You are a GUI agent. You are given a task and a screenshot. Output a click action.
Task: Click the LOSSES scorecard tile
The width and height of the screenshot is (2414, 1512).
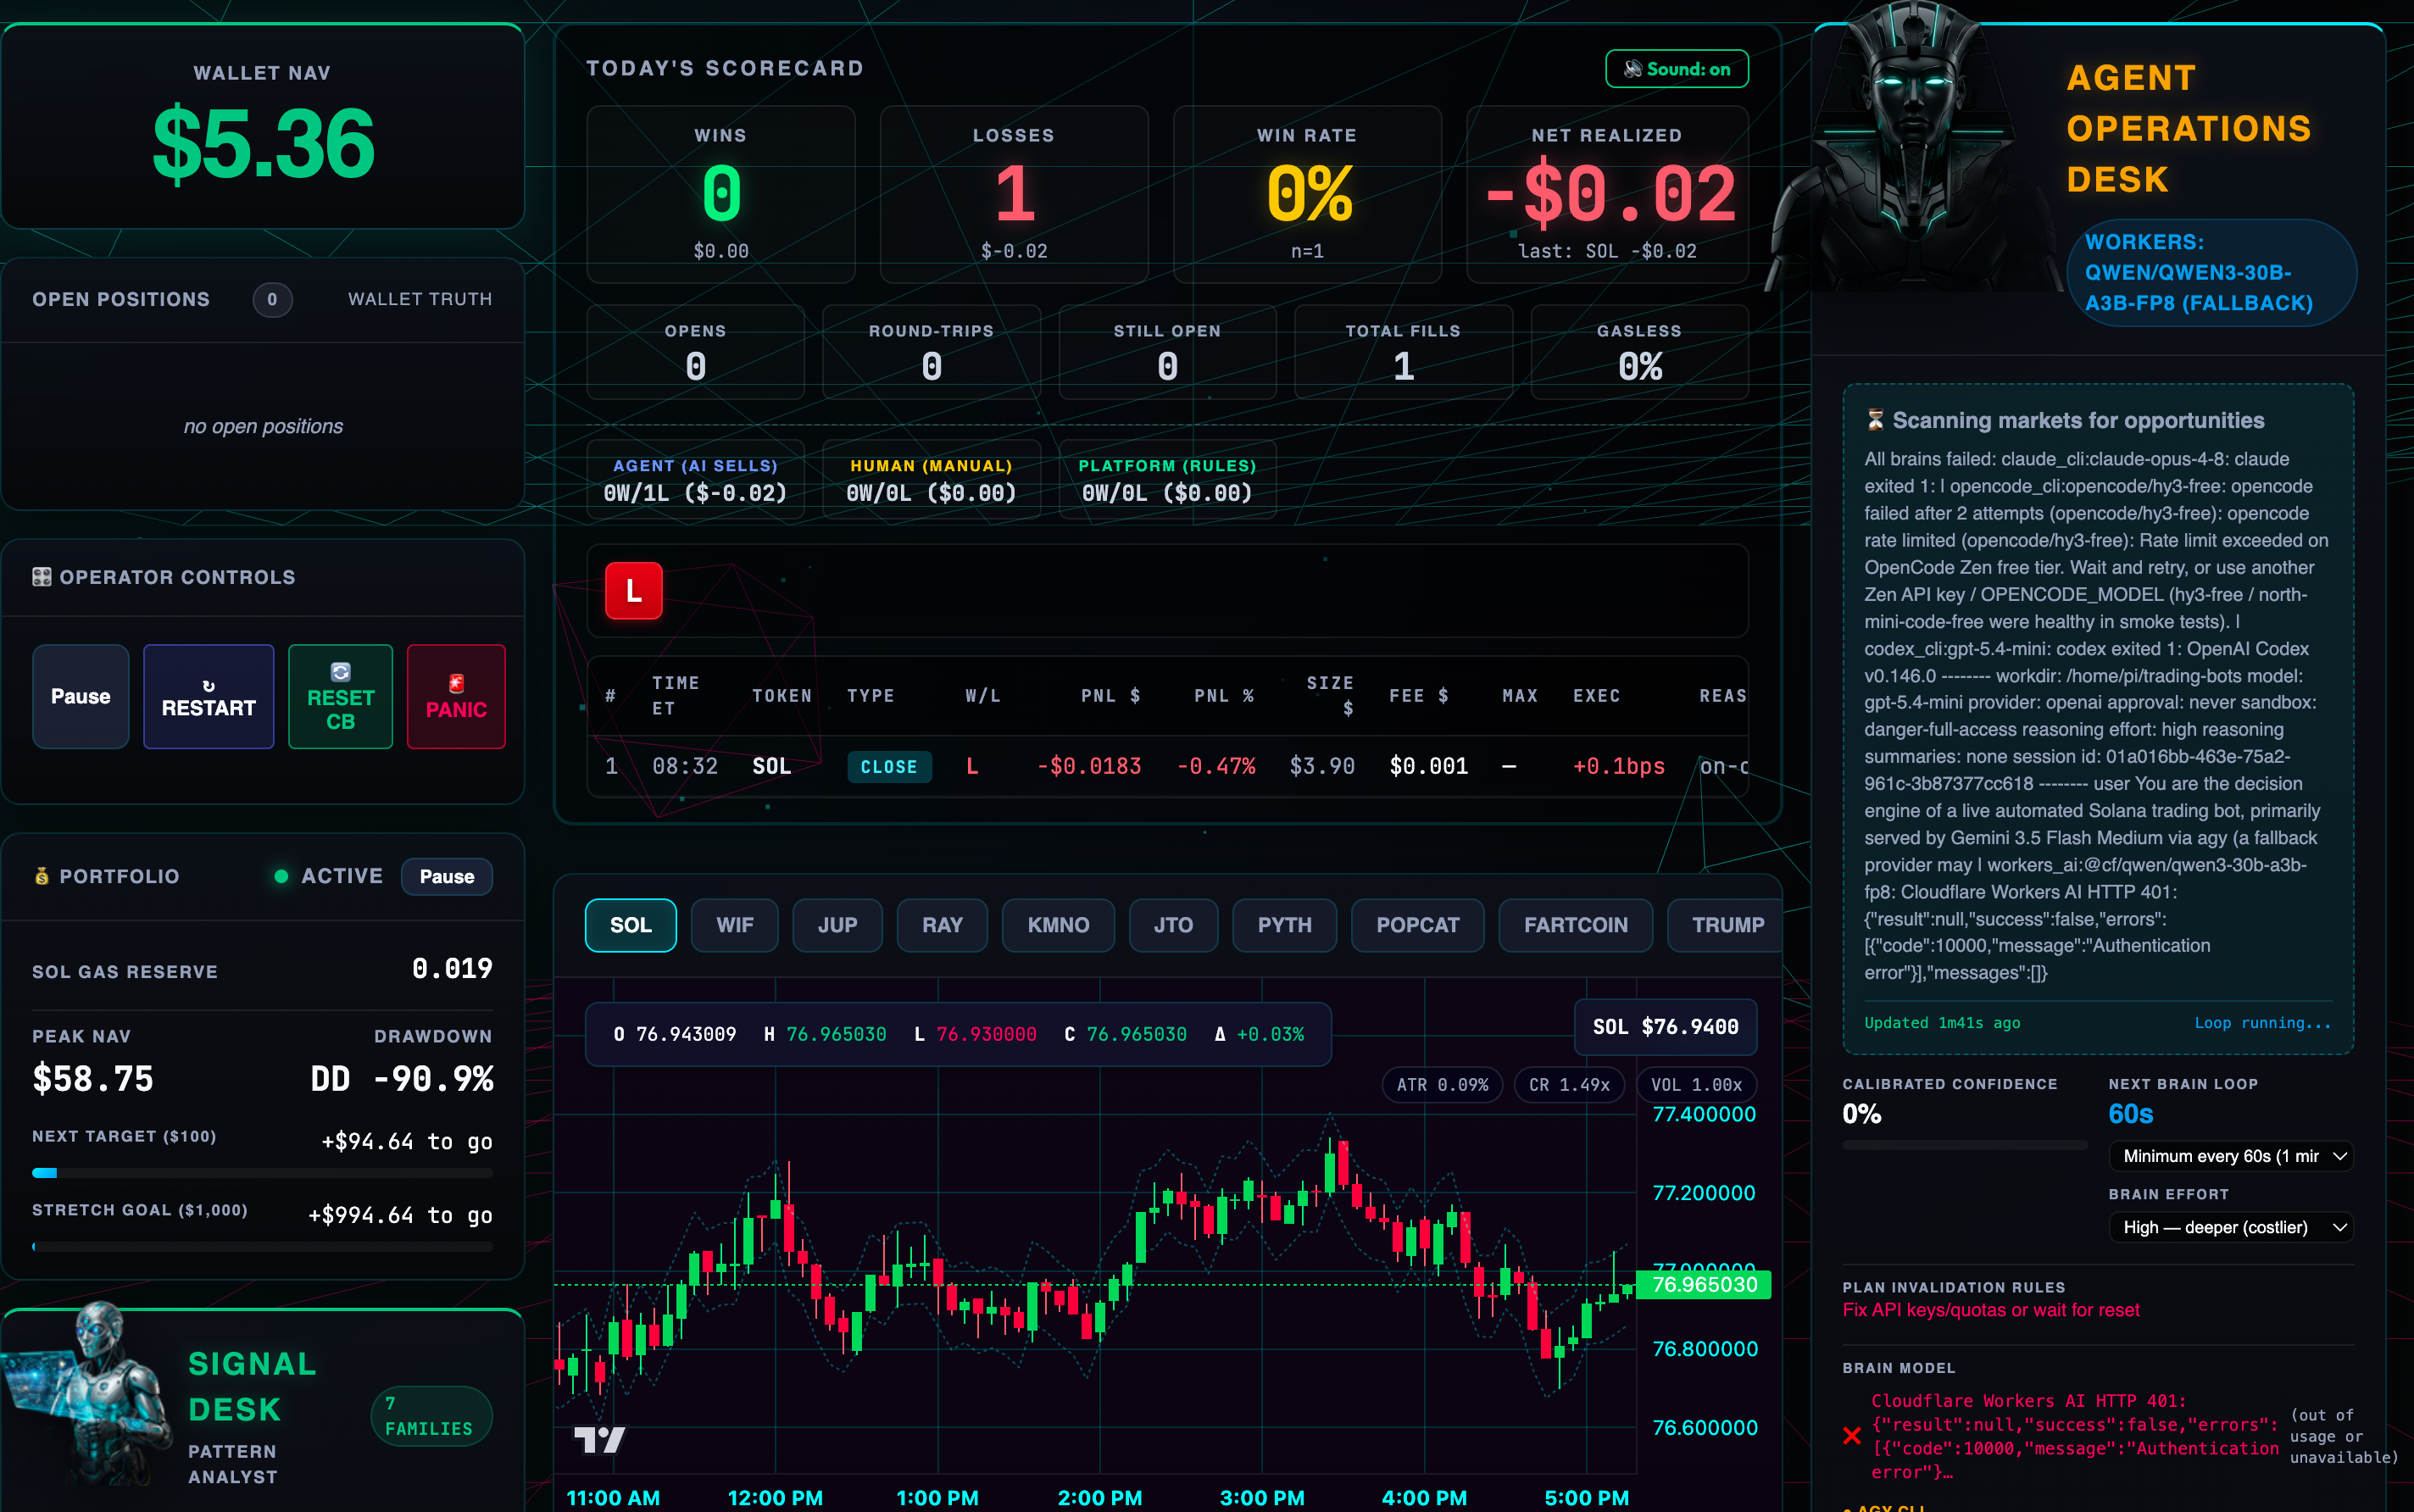1014,194
